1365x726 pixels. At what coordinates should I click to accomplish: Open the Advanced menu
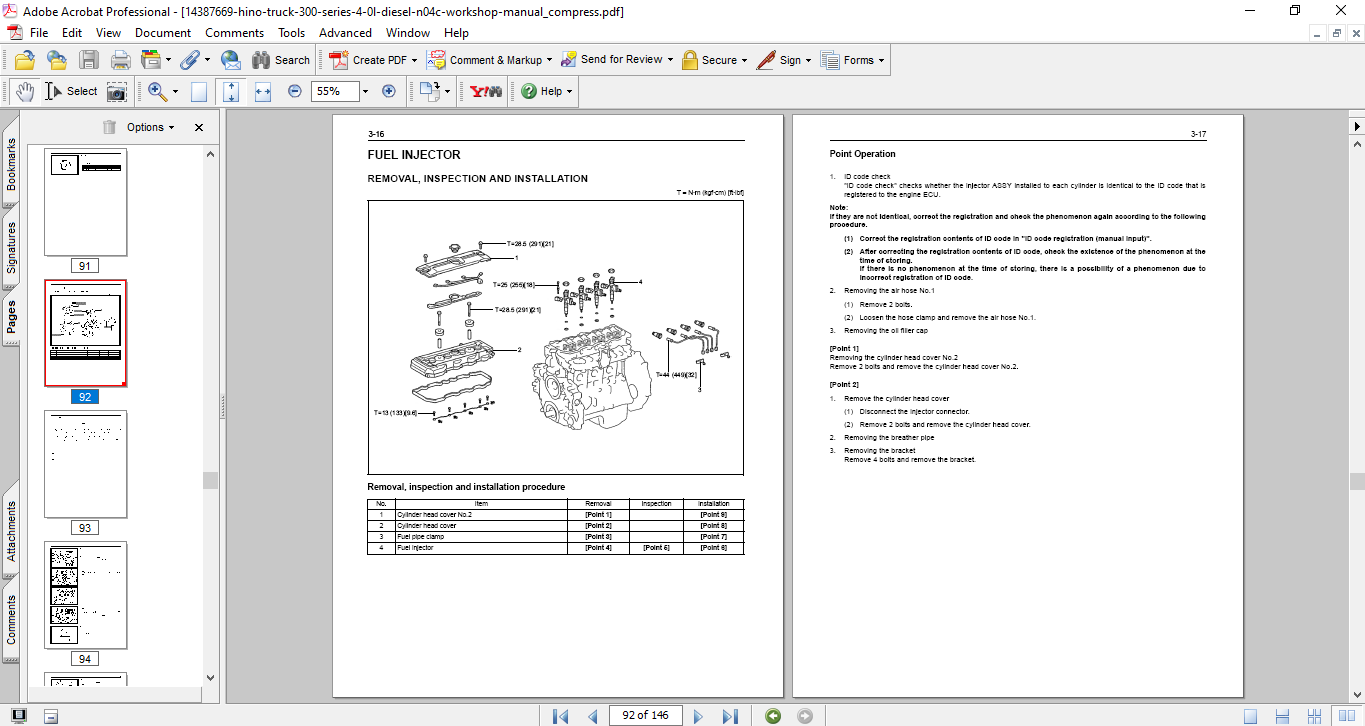click(345, 33)
